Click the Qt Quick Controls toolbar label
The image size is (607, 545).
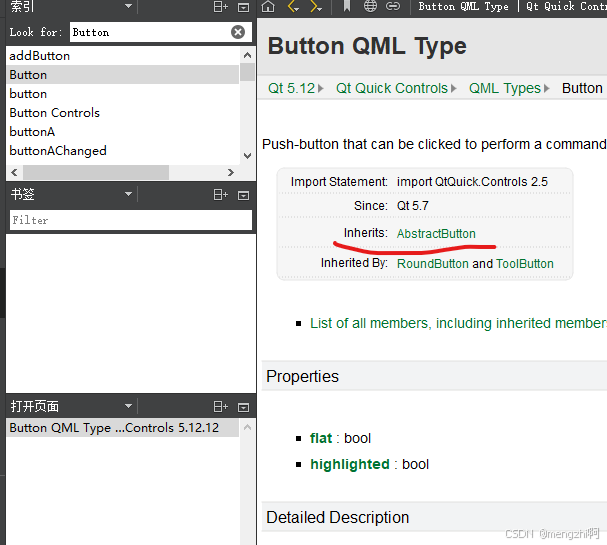tap(566, 6)
